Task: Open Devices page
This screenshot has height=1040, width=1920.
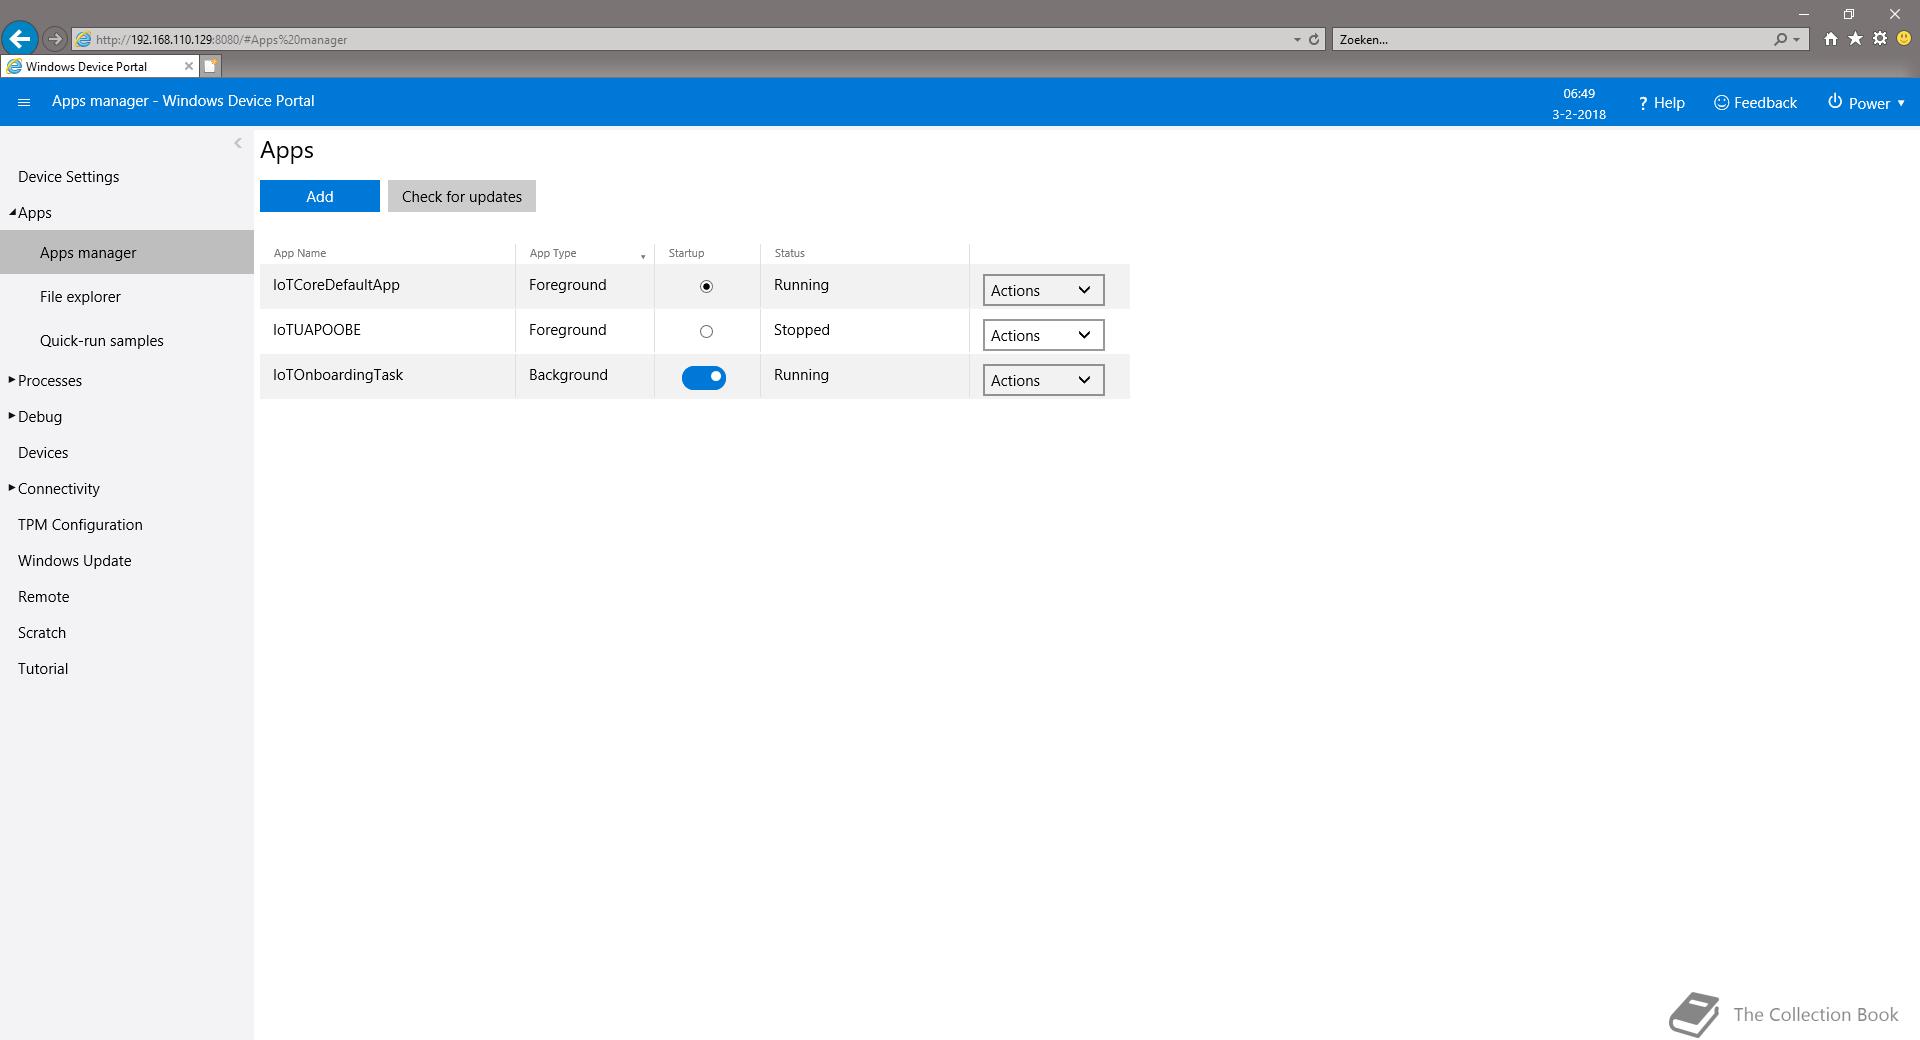Action: 43,453
